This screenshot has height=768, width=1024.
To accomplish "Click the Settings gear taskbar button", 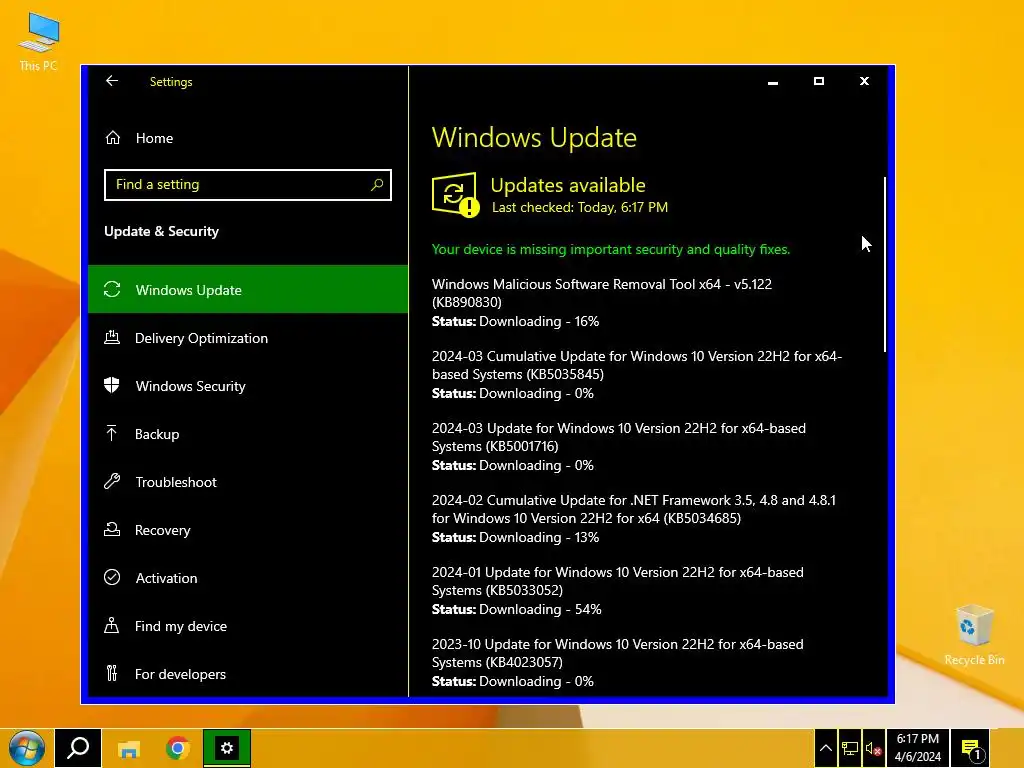I will (x=227, y=748).
